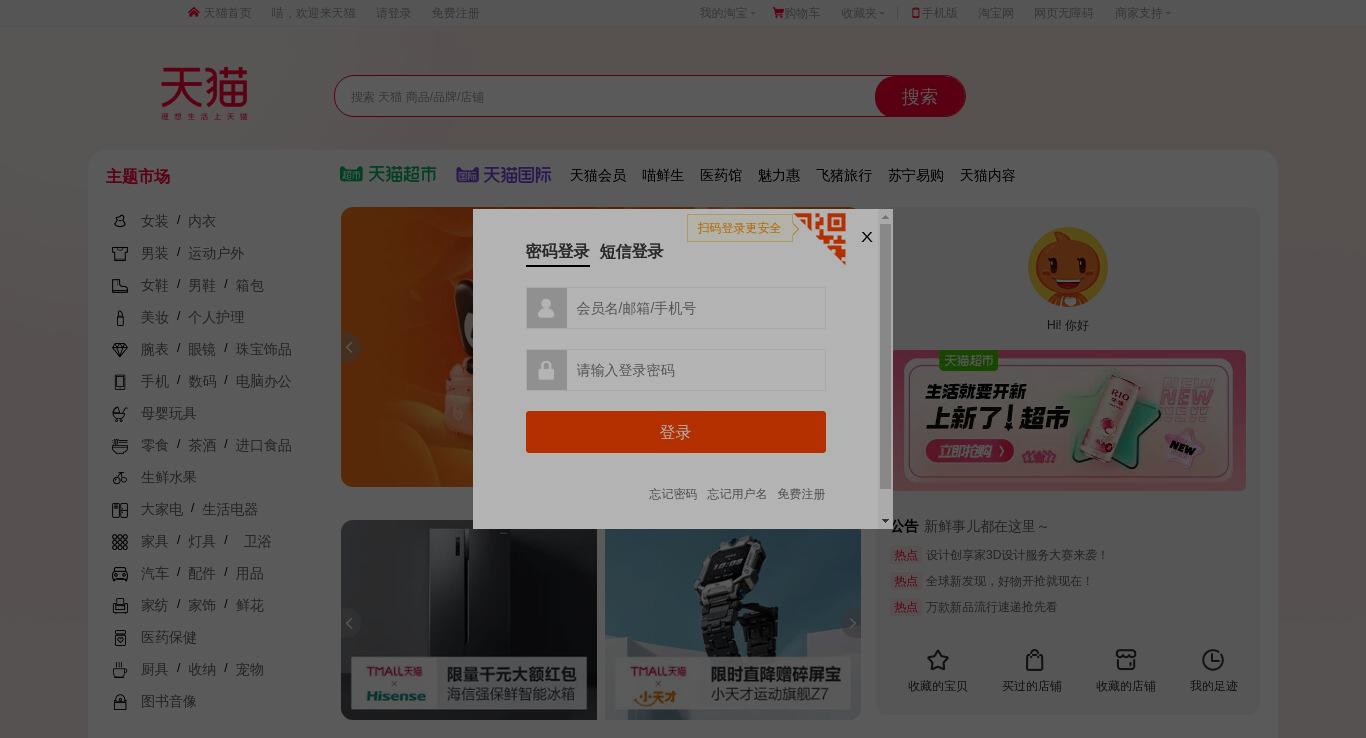Close the login dialog
Screen dimensions: 1366x738
[x=867, y=237]
